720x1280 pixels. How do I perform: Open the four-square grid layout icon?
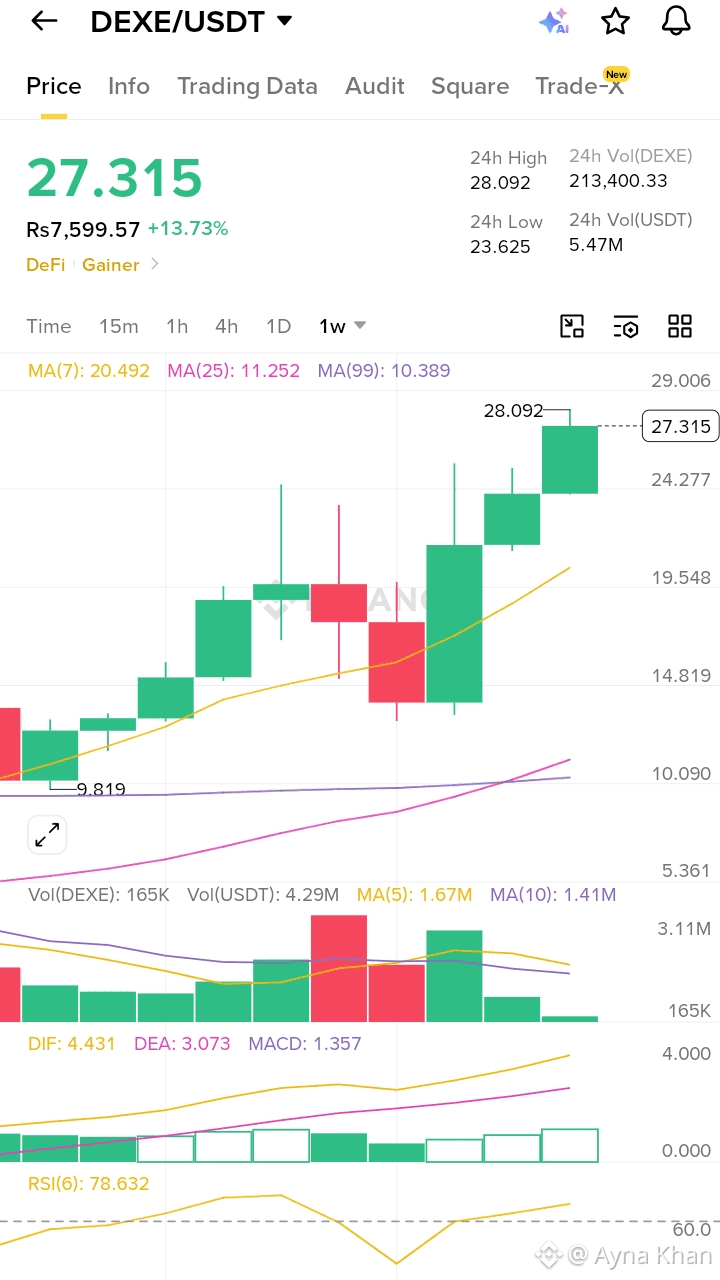[x=680, y=326]
